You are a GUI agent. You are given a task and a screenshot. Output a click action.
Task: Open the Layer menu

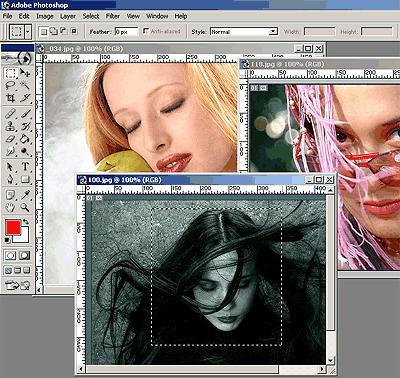(68, 16)
